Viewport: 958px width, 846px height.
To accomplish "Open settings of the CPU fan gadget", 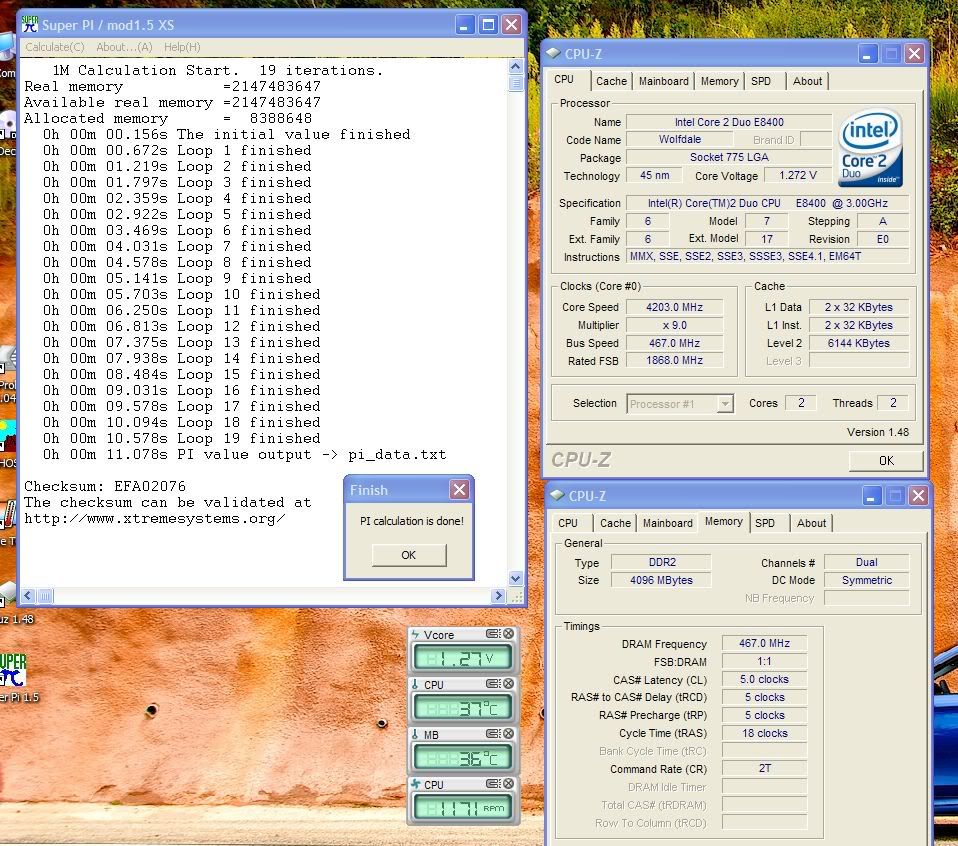I will (492, 784).
